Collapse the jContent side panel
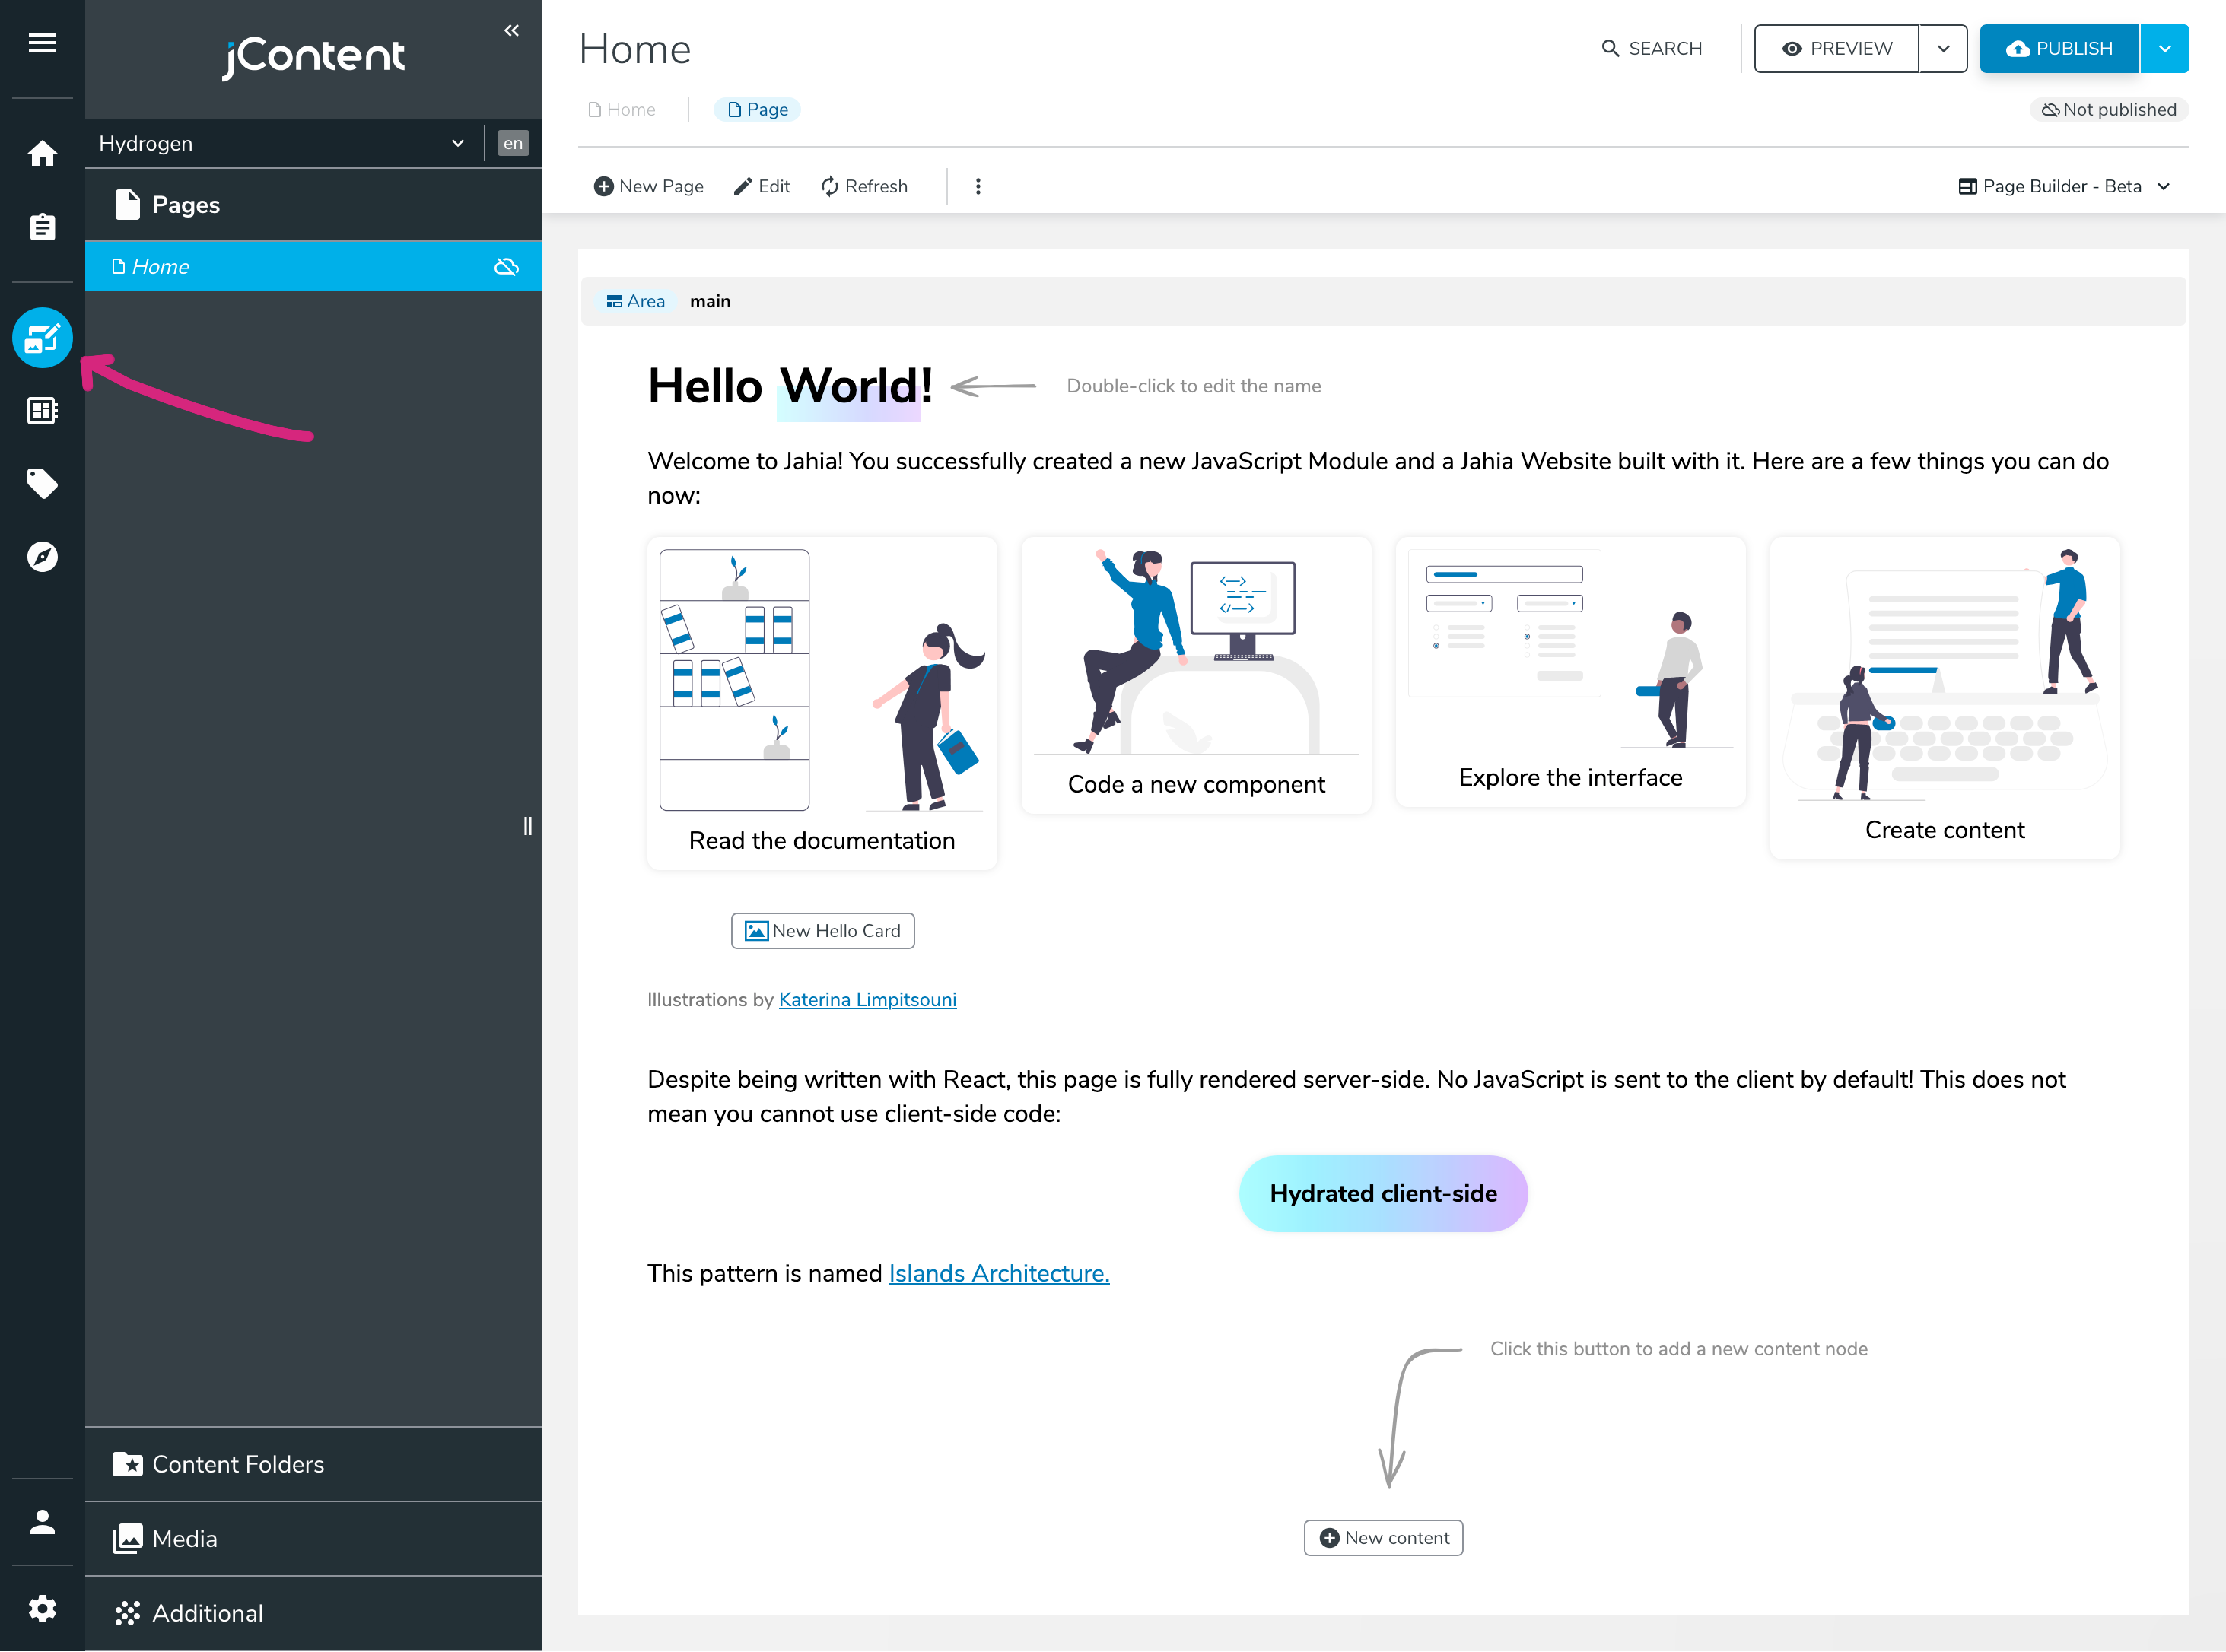Image resolution: width=2226 pixels, height=1652 pixels. [x=511, y=30]
